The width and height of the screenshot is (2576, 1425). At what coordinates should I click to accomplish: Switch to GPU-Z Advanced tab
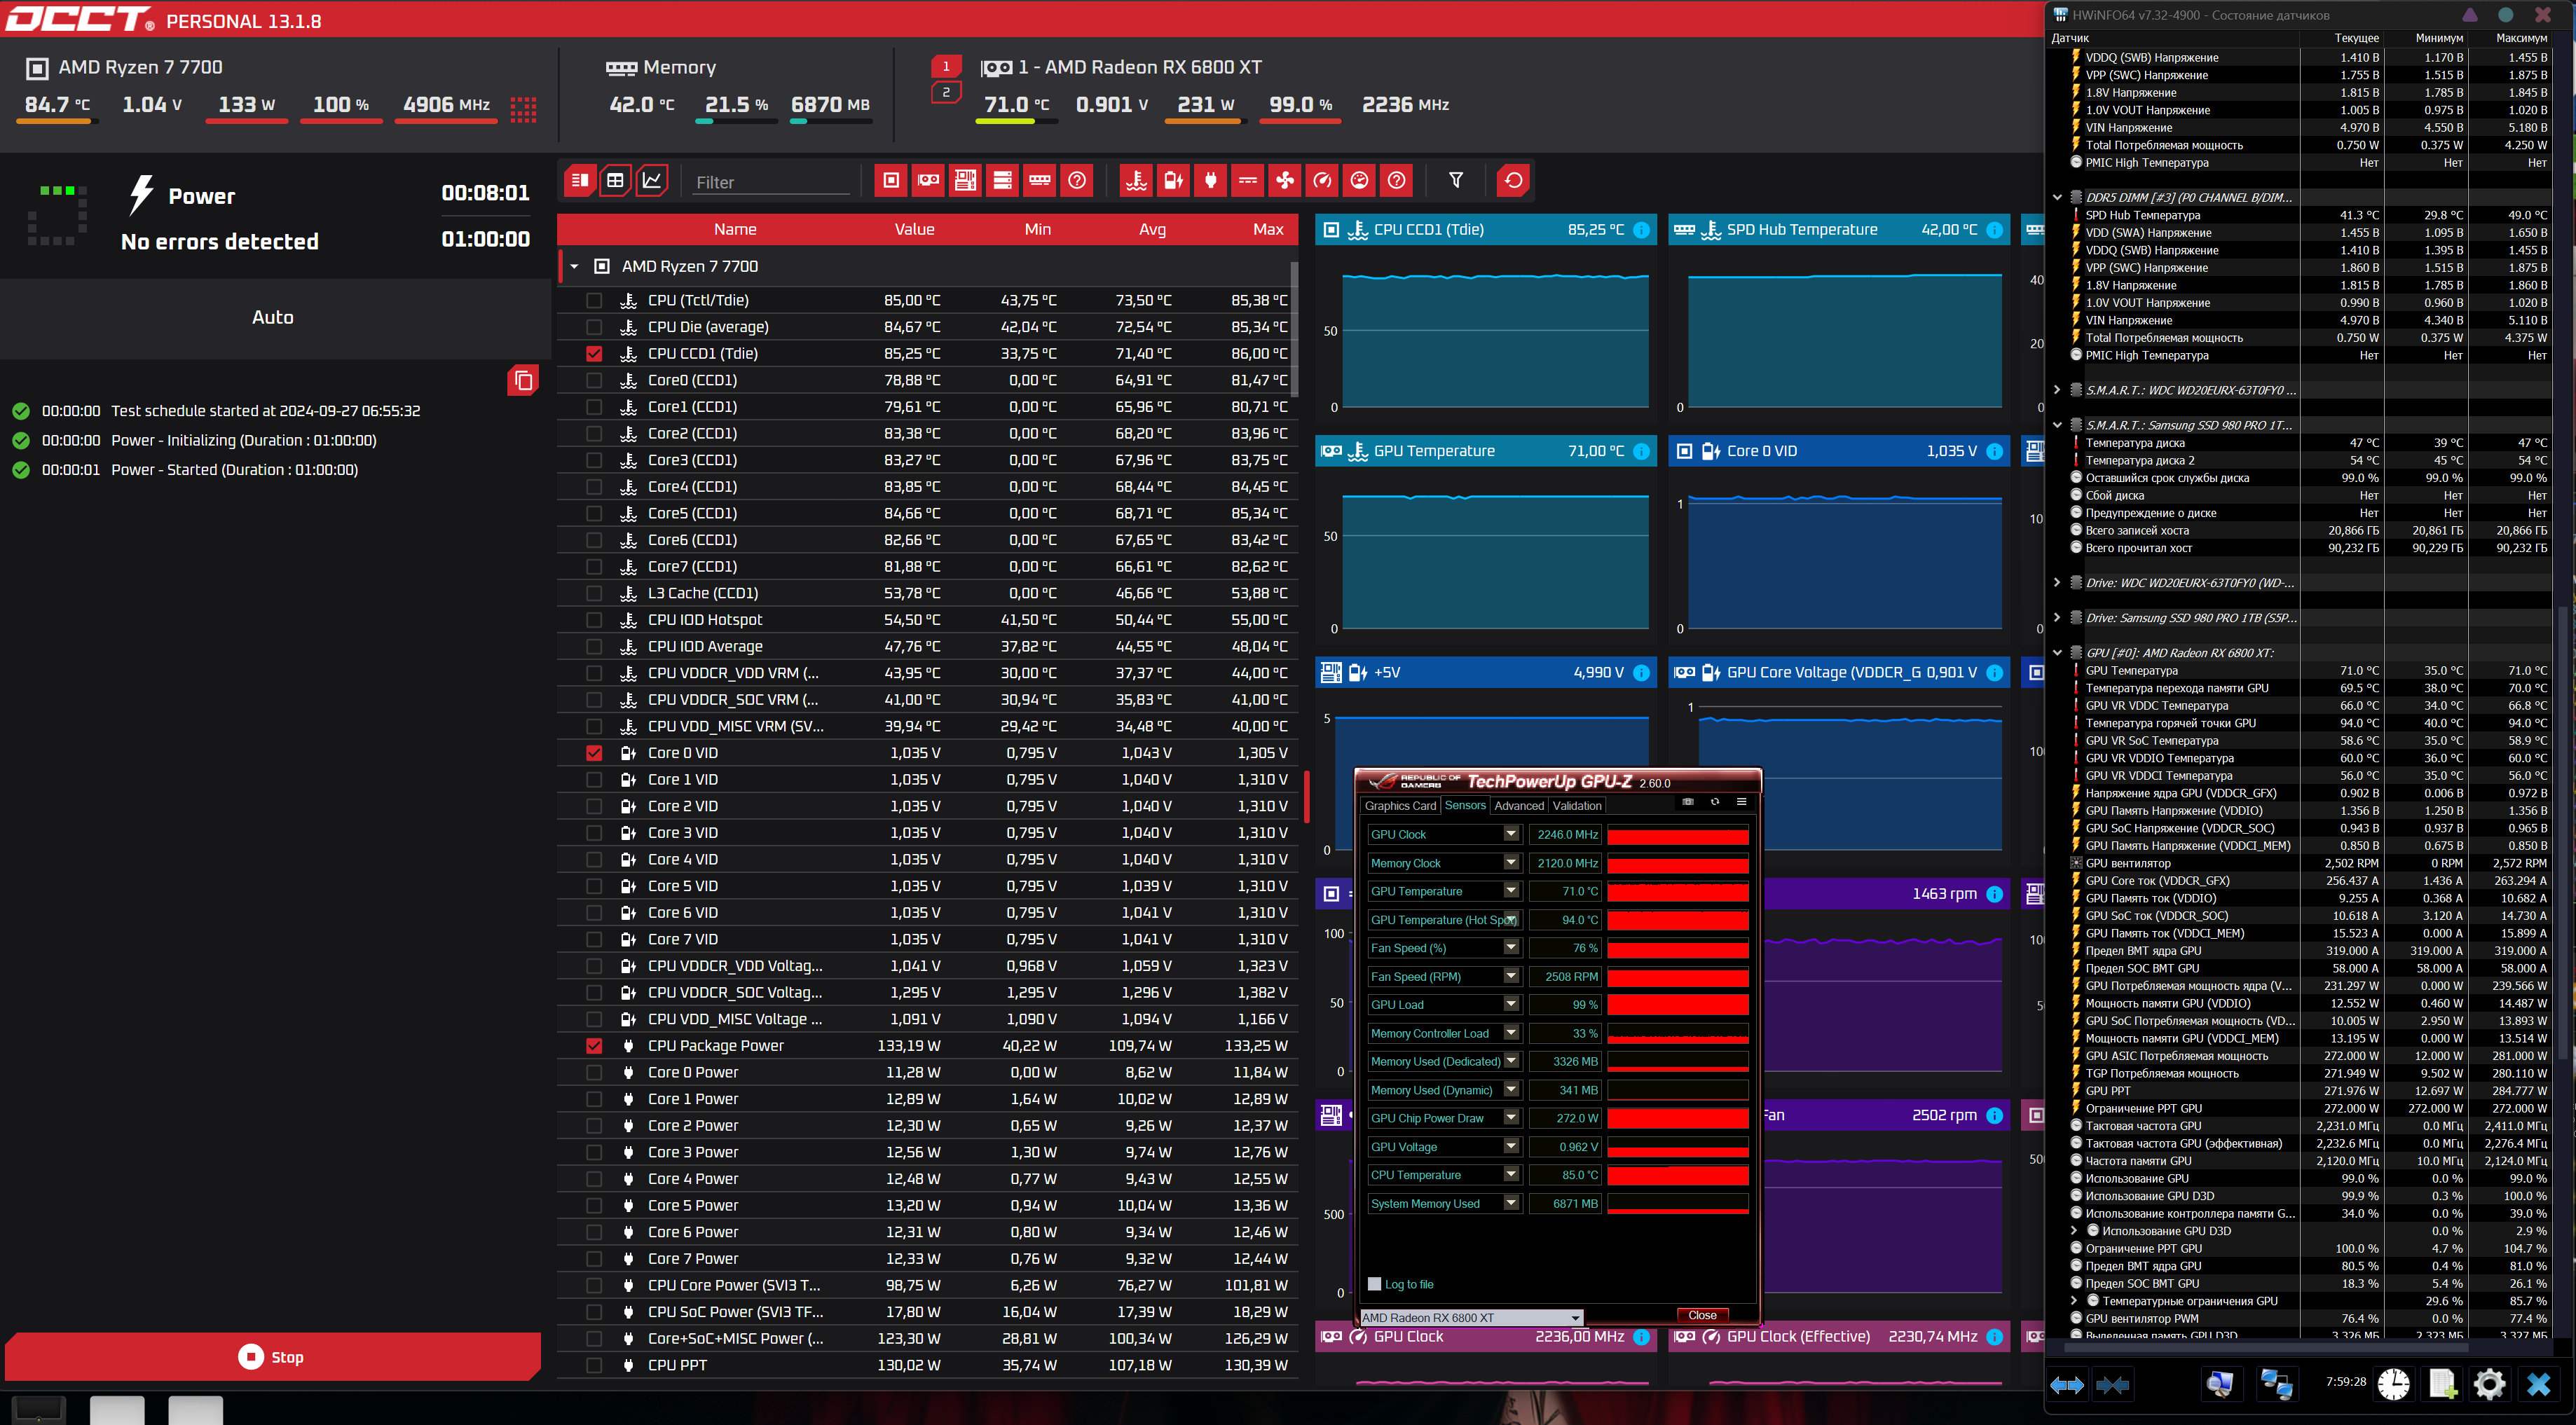1518,805
